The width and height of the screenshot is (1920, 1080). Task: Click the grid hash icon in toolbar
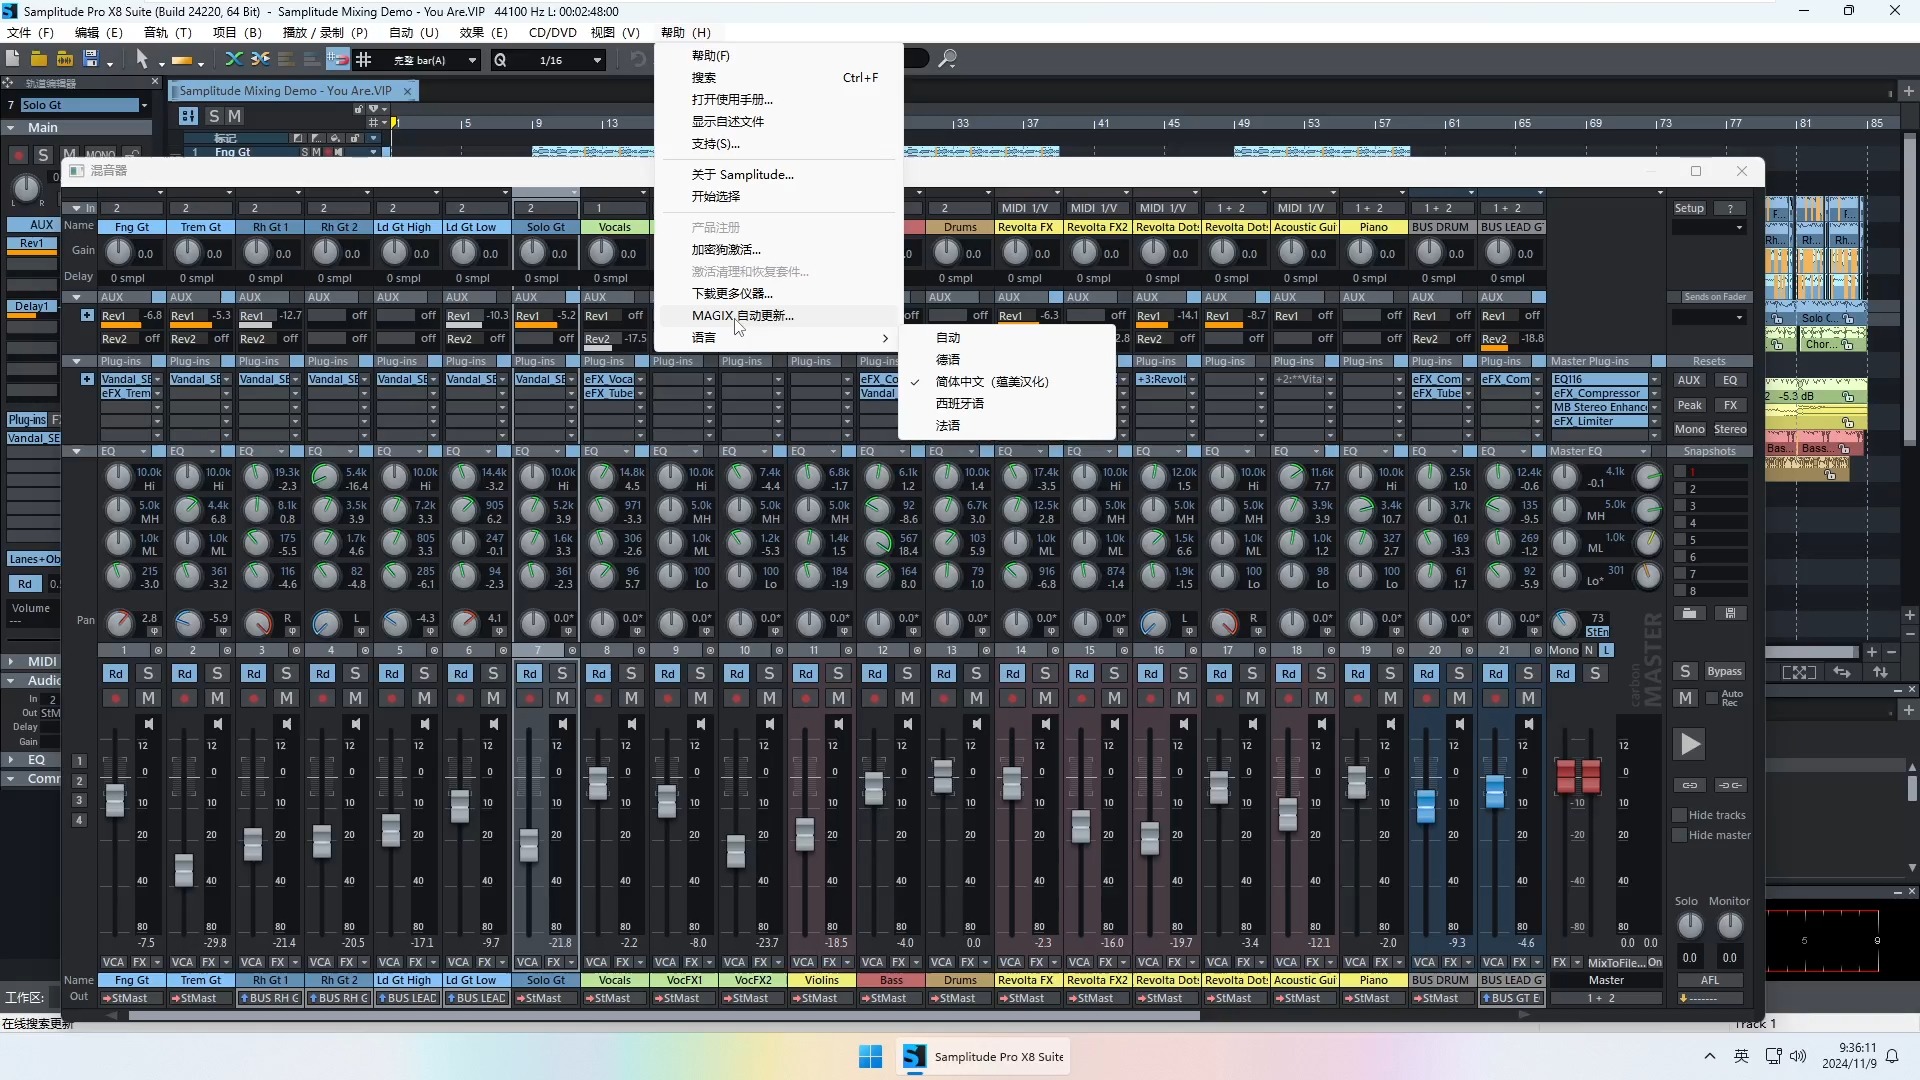click(364, 60)
